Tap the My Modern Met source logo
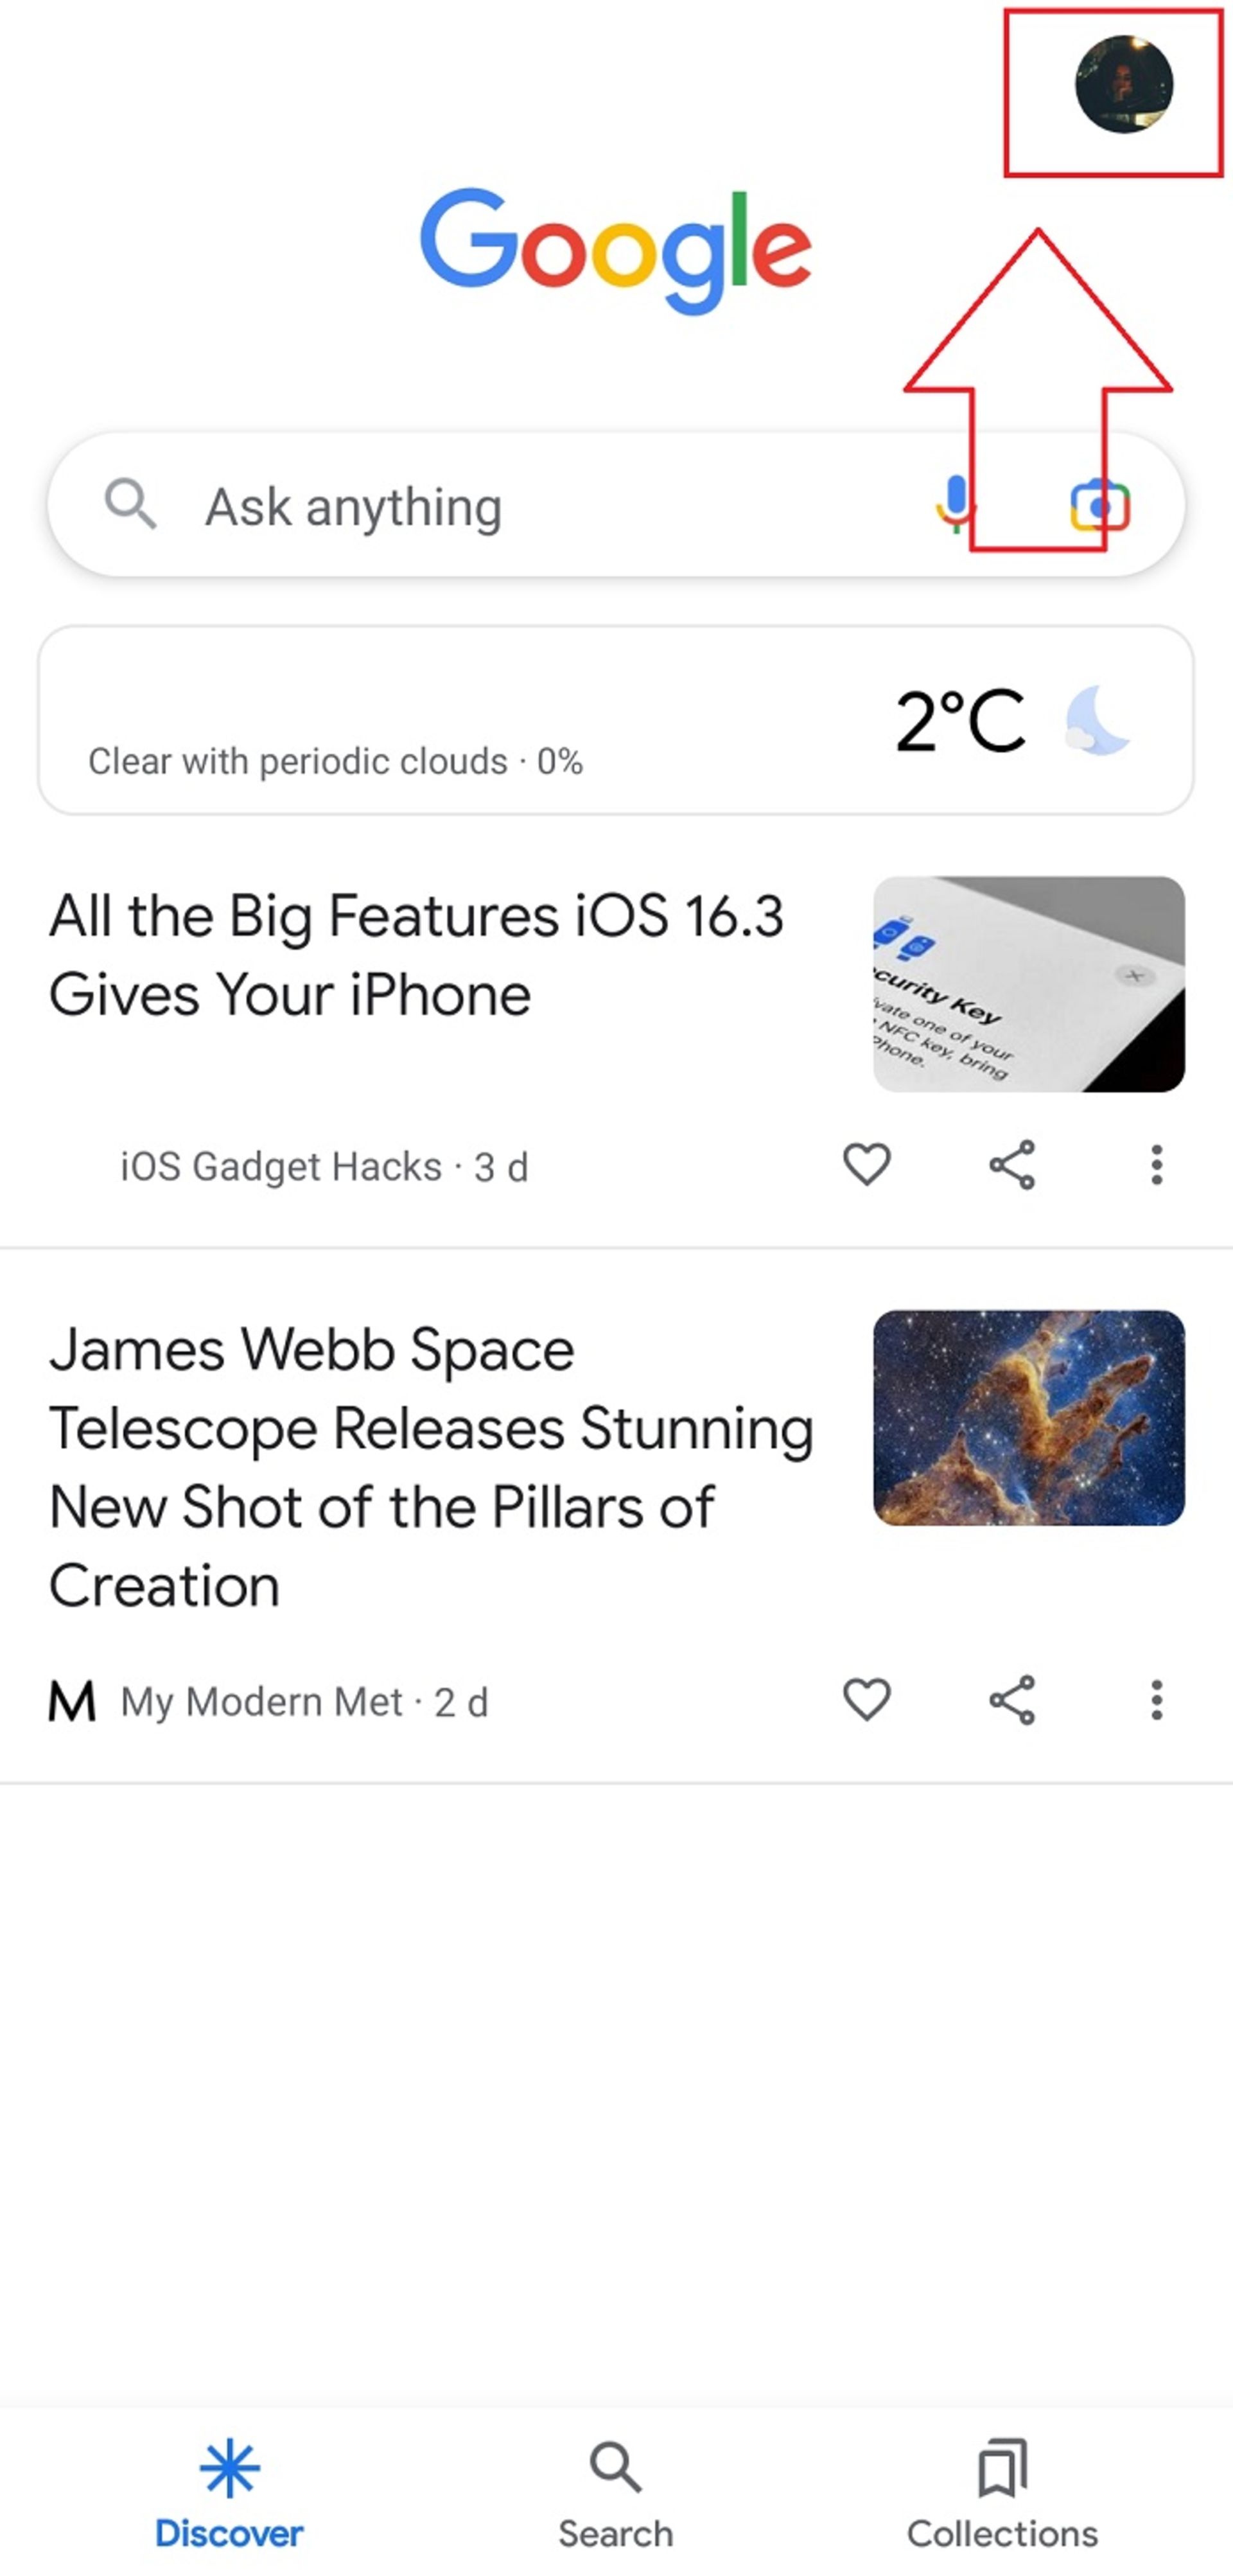The width and height of the screenshot is (1233, 2576). pos(72,1701)
